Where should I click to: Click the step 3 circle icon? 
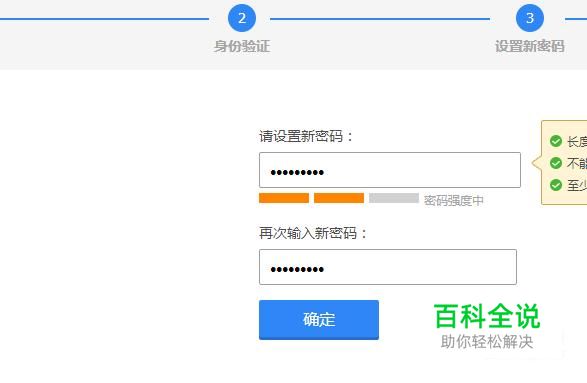[x=530, y=18]
